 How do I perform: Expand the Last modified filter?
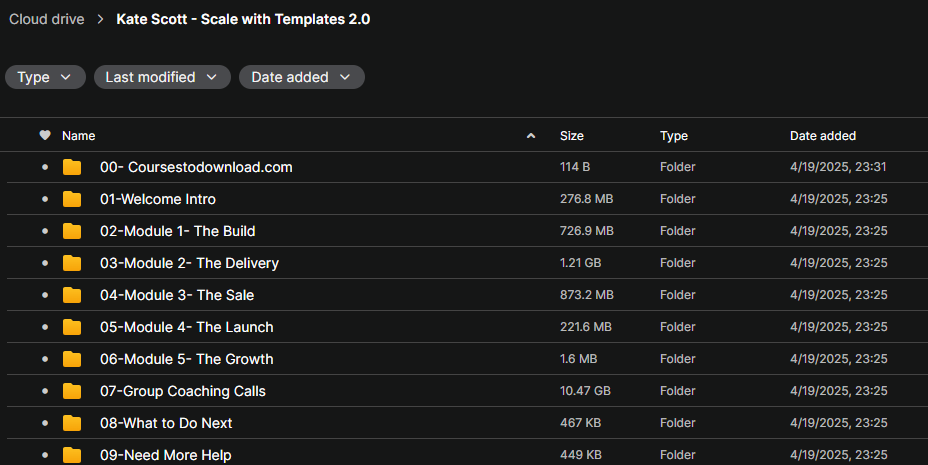click(x=162, y=77)
